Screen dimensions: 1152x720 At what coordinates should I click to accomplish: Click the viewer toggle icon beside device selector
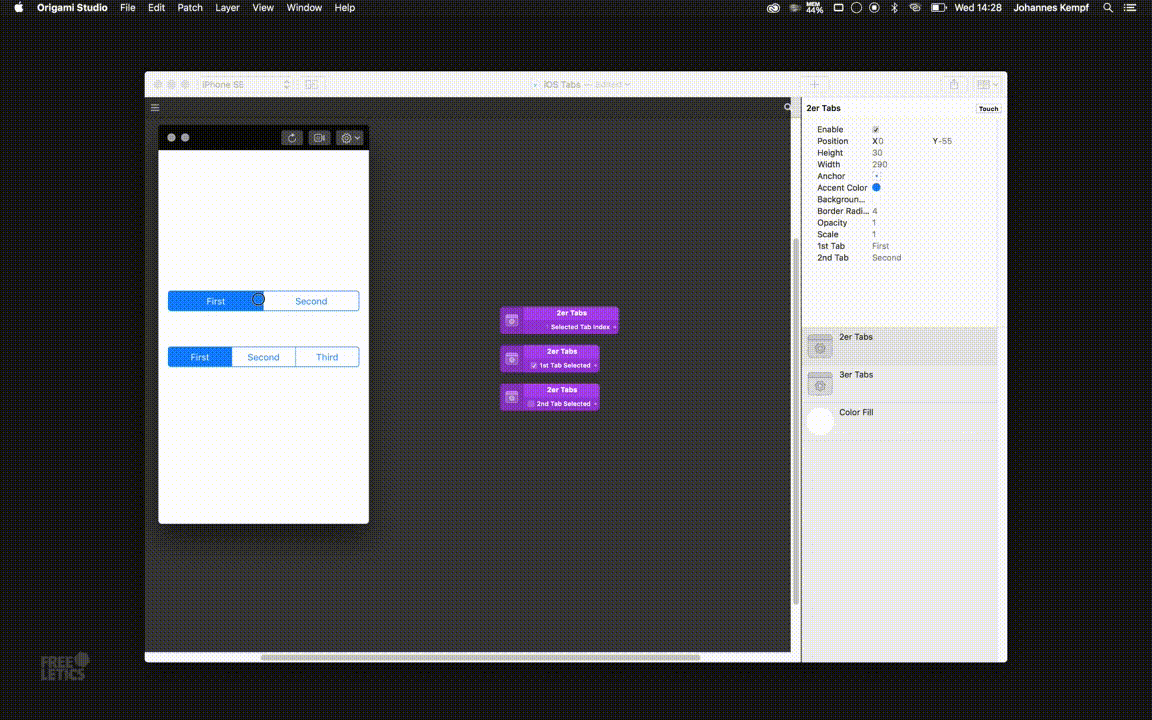312,84
